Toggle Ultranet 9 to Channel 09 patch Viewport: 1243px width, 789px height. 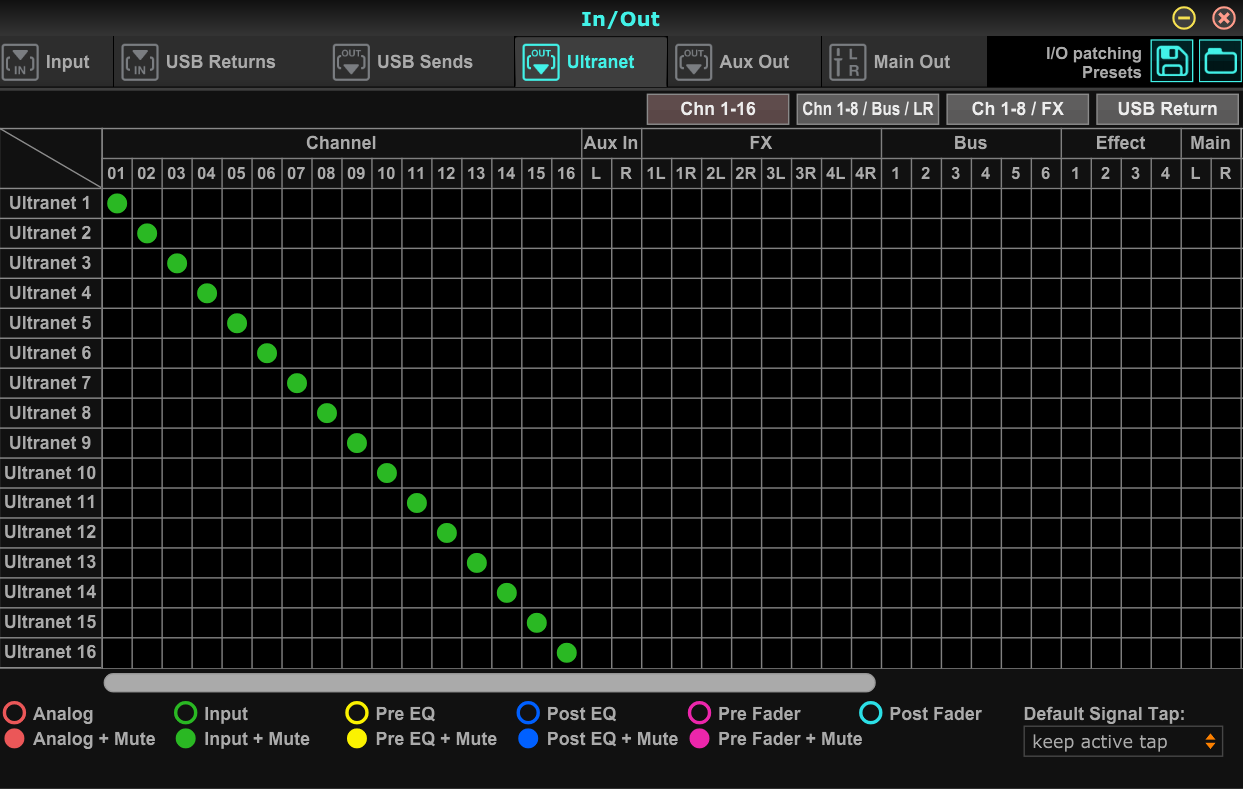coord(357,443)
